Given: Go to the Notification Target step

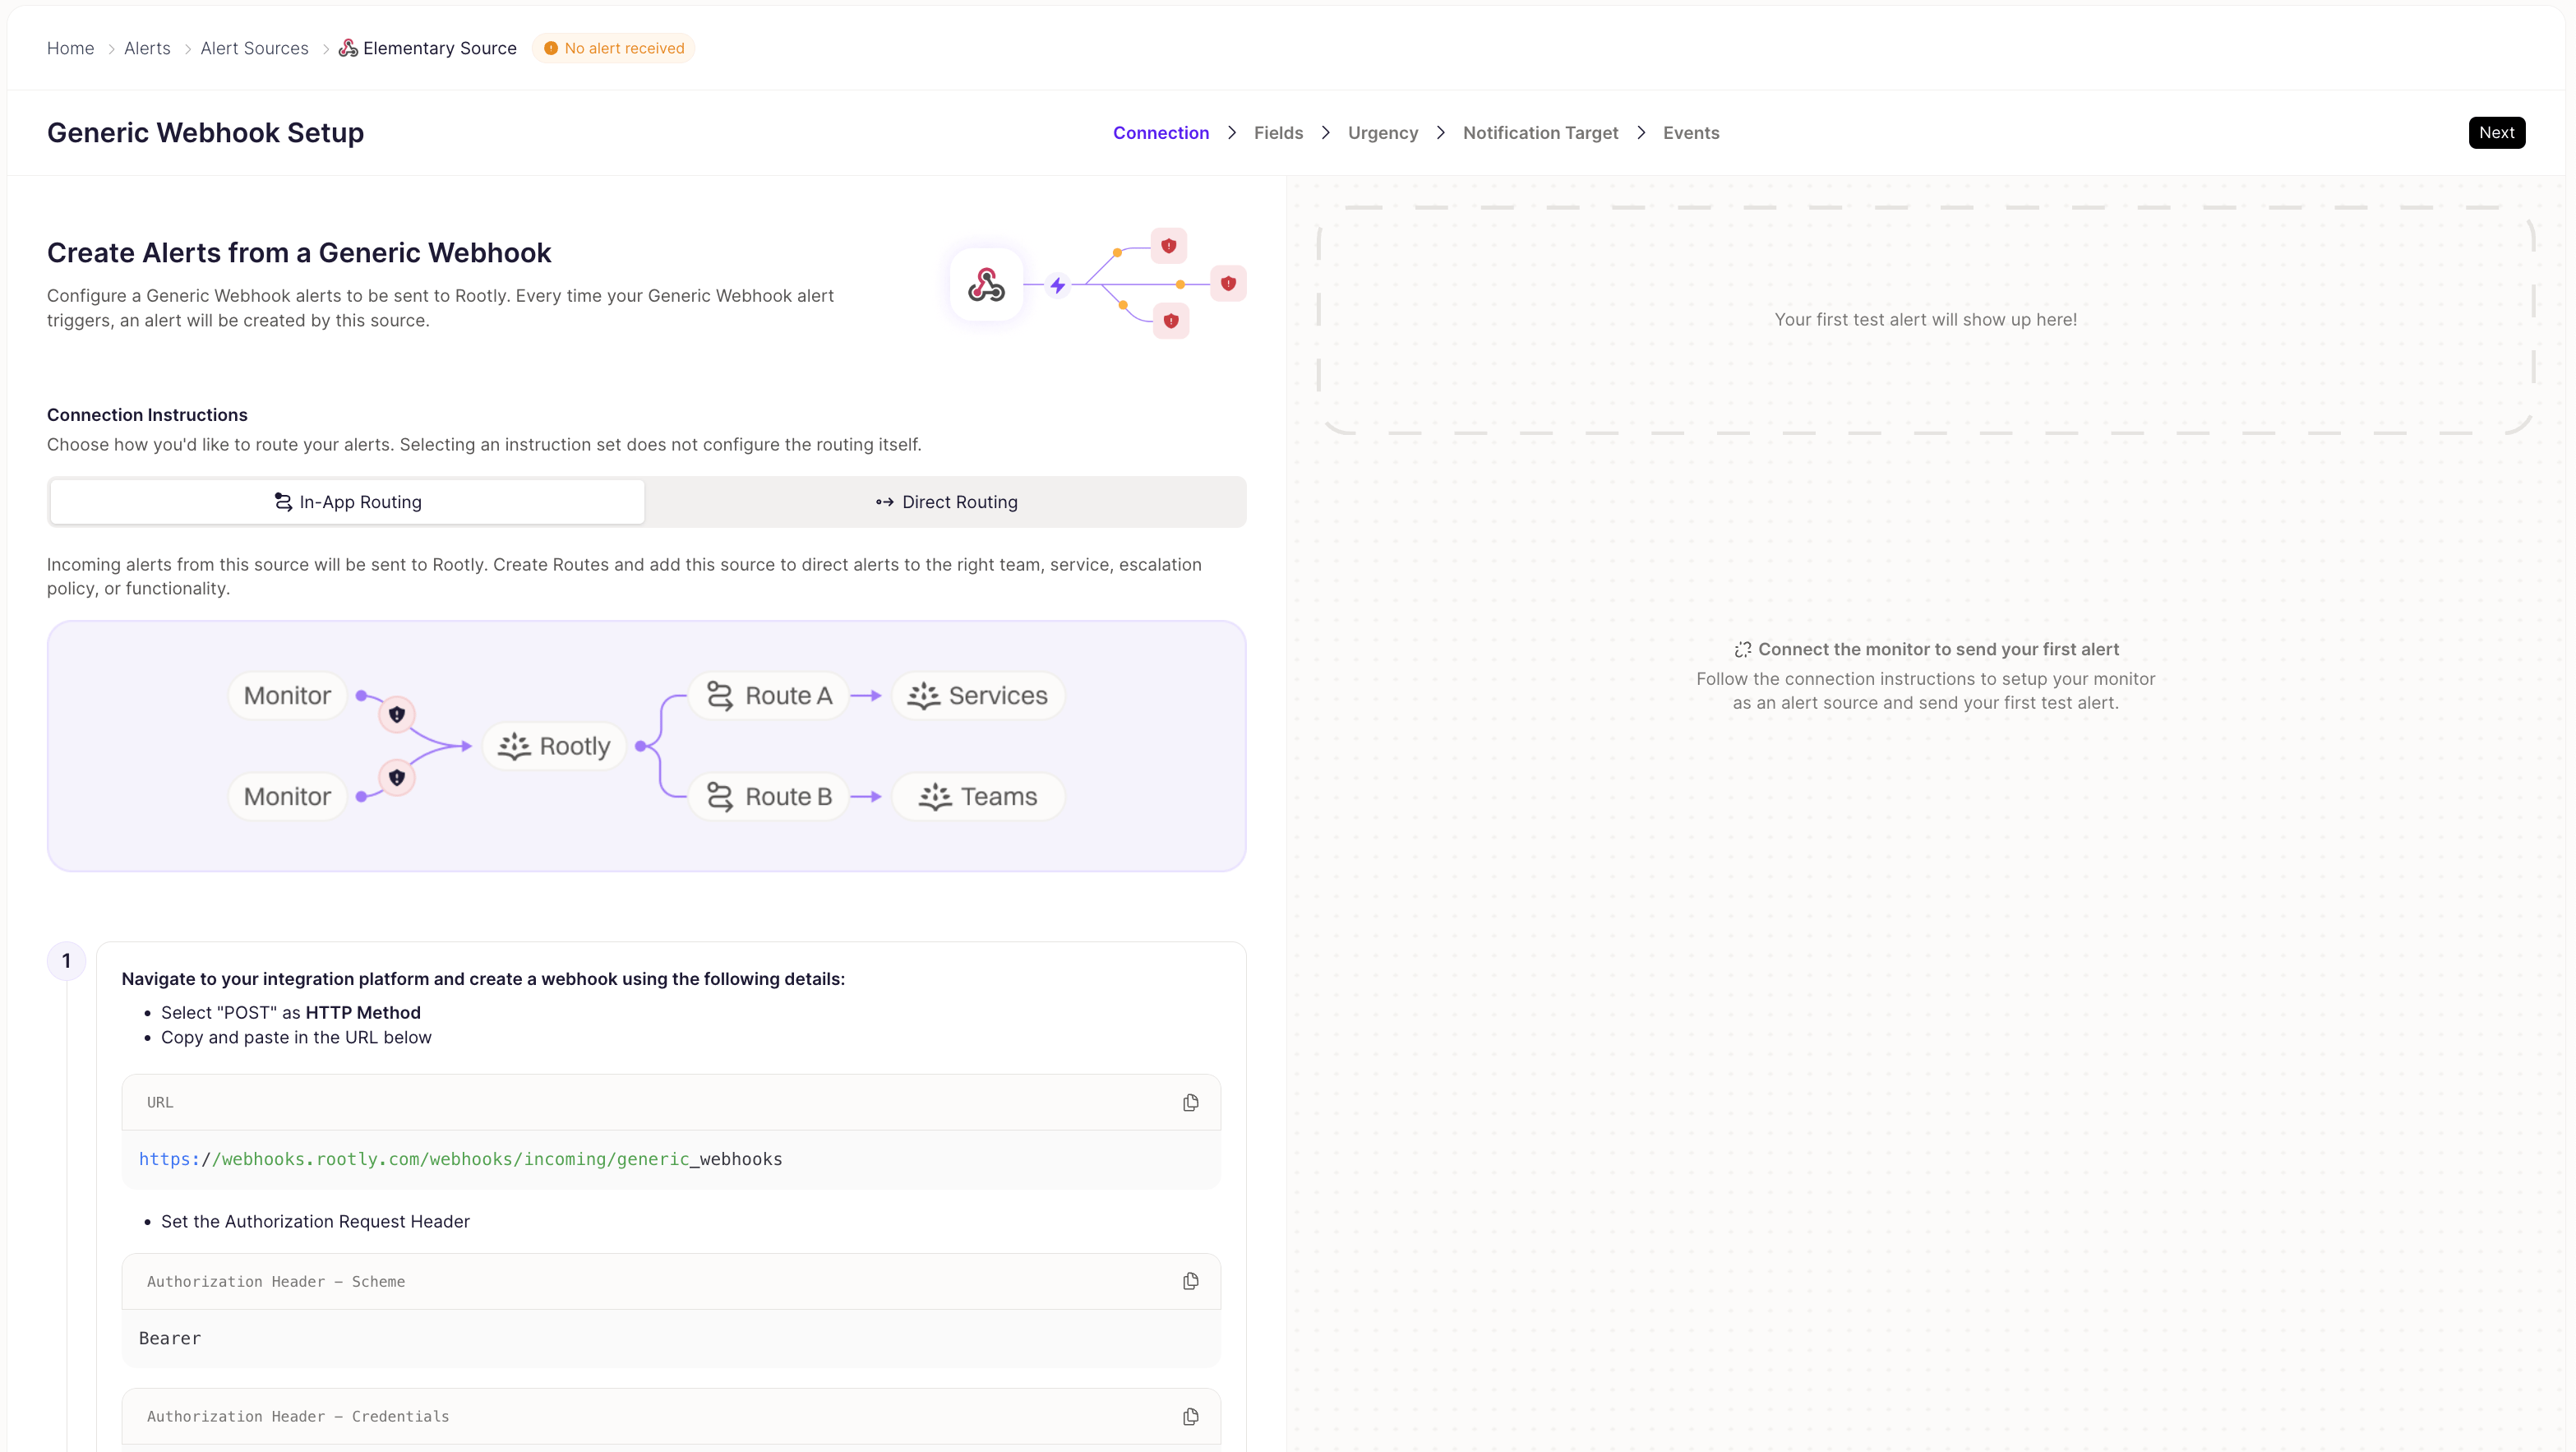Looking at the screenshot, I should tap(1540, 133).
